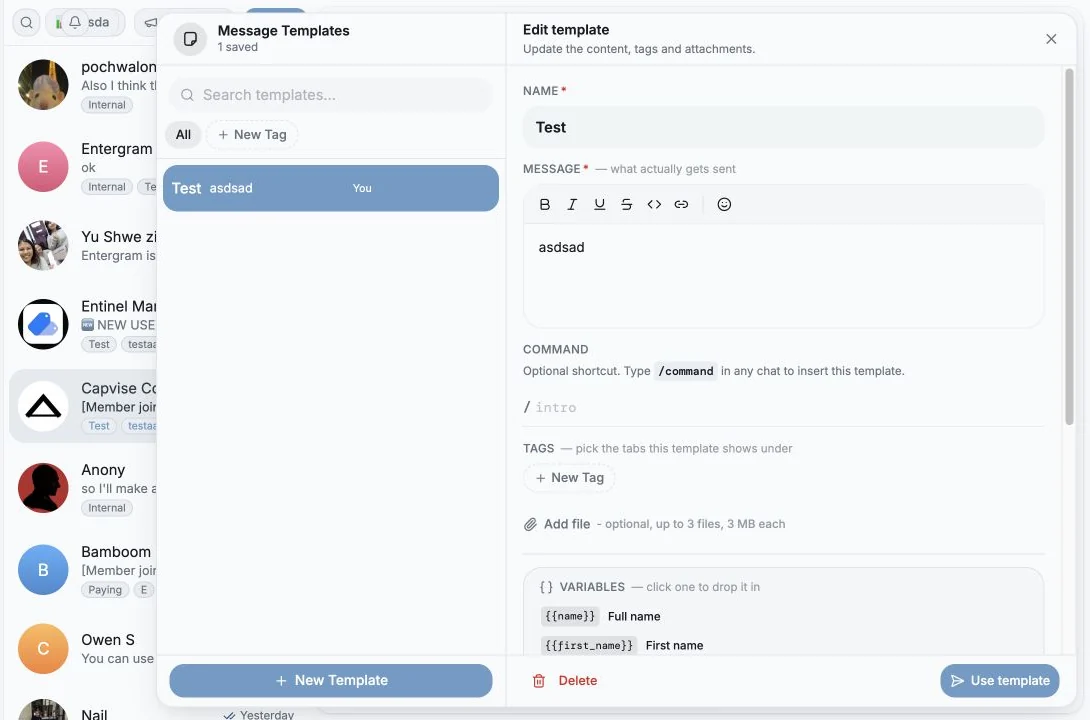This screenshot has width=1090, height=720.
Task: Open Capvise chat avatar
Action: [43, 407]
